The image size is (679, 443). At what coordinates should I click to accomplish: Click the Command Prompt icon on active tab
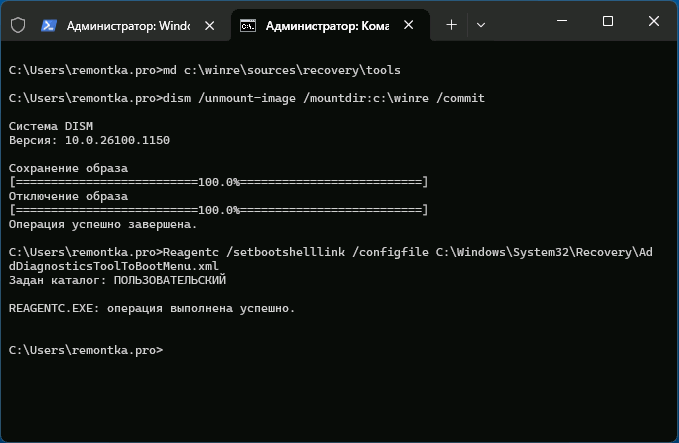[x=249, y=25]
